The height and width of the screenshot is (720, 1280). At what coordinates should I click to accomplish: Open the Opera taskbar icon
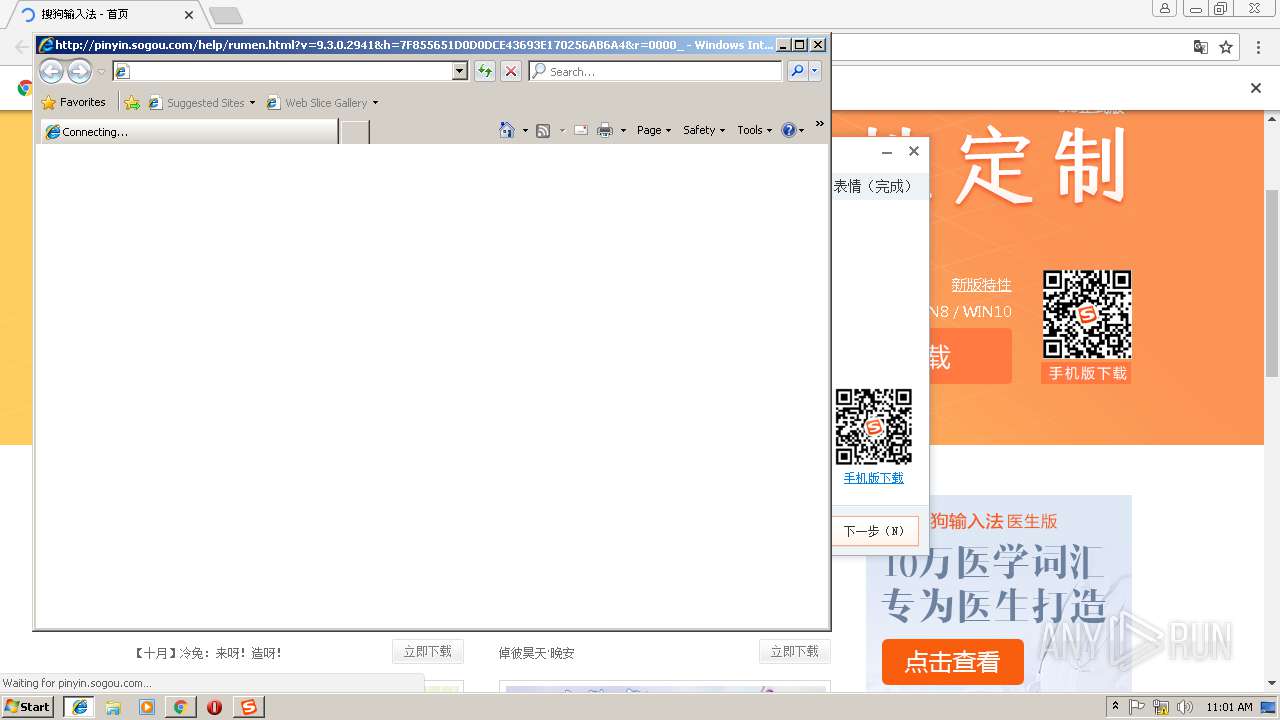pyautogui.click(x=214, y=707)
